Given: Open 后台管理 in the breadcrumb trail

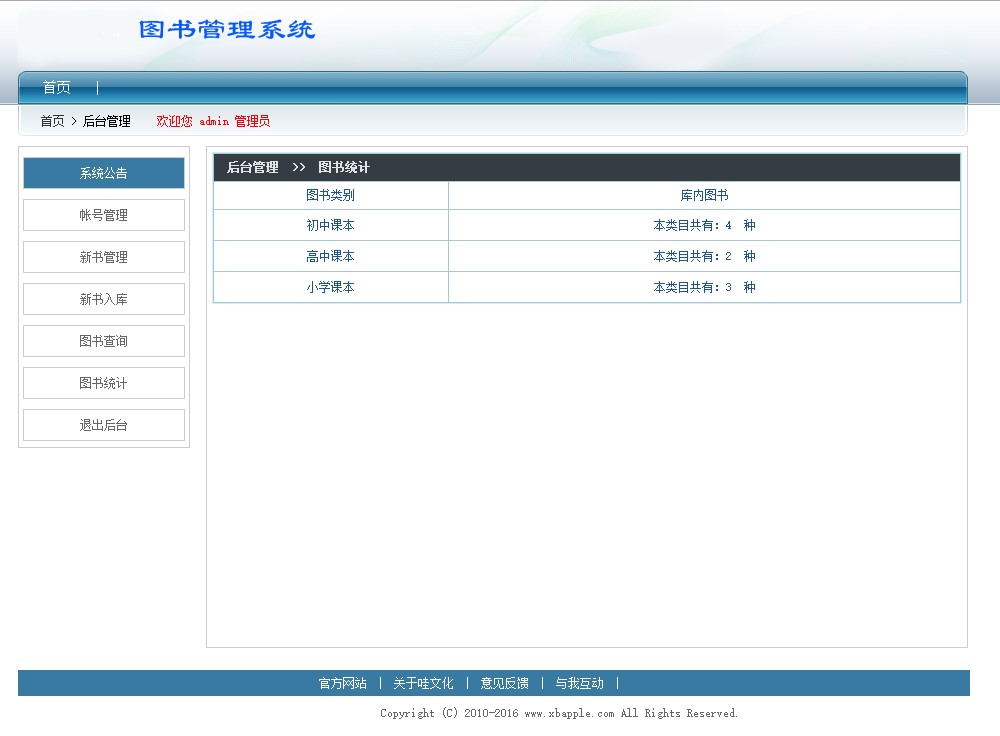Looking at the screenshot, I should tap(106, 121).
